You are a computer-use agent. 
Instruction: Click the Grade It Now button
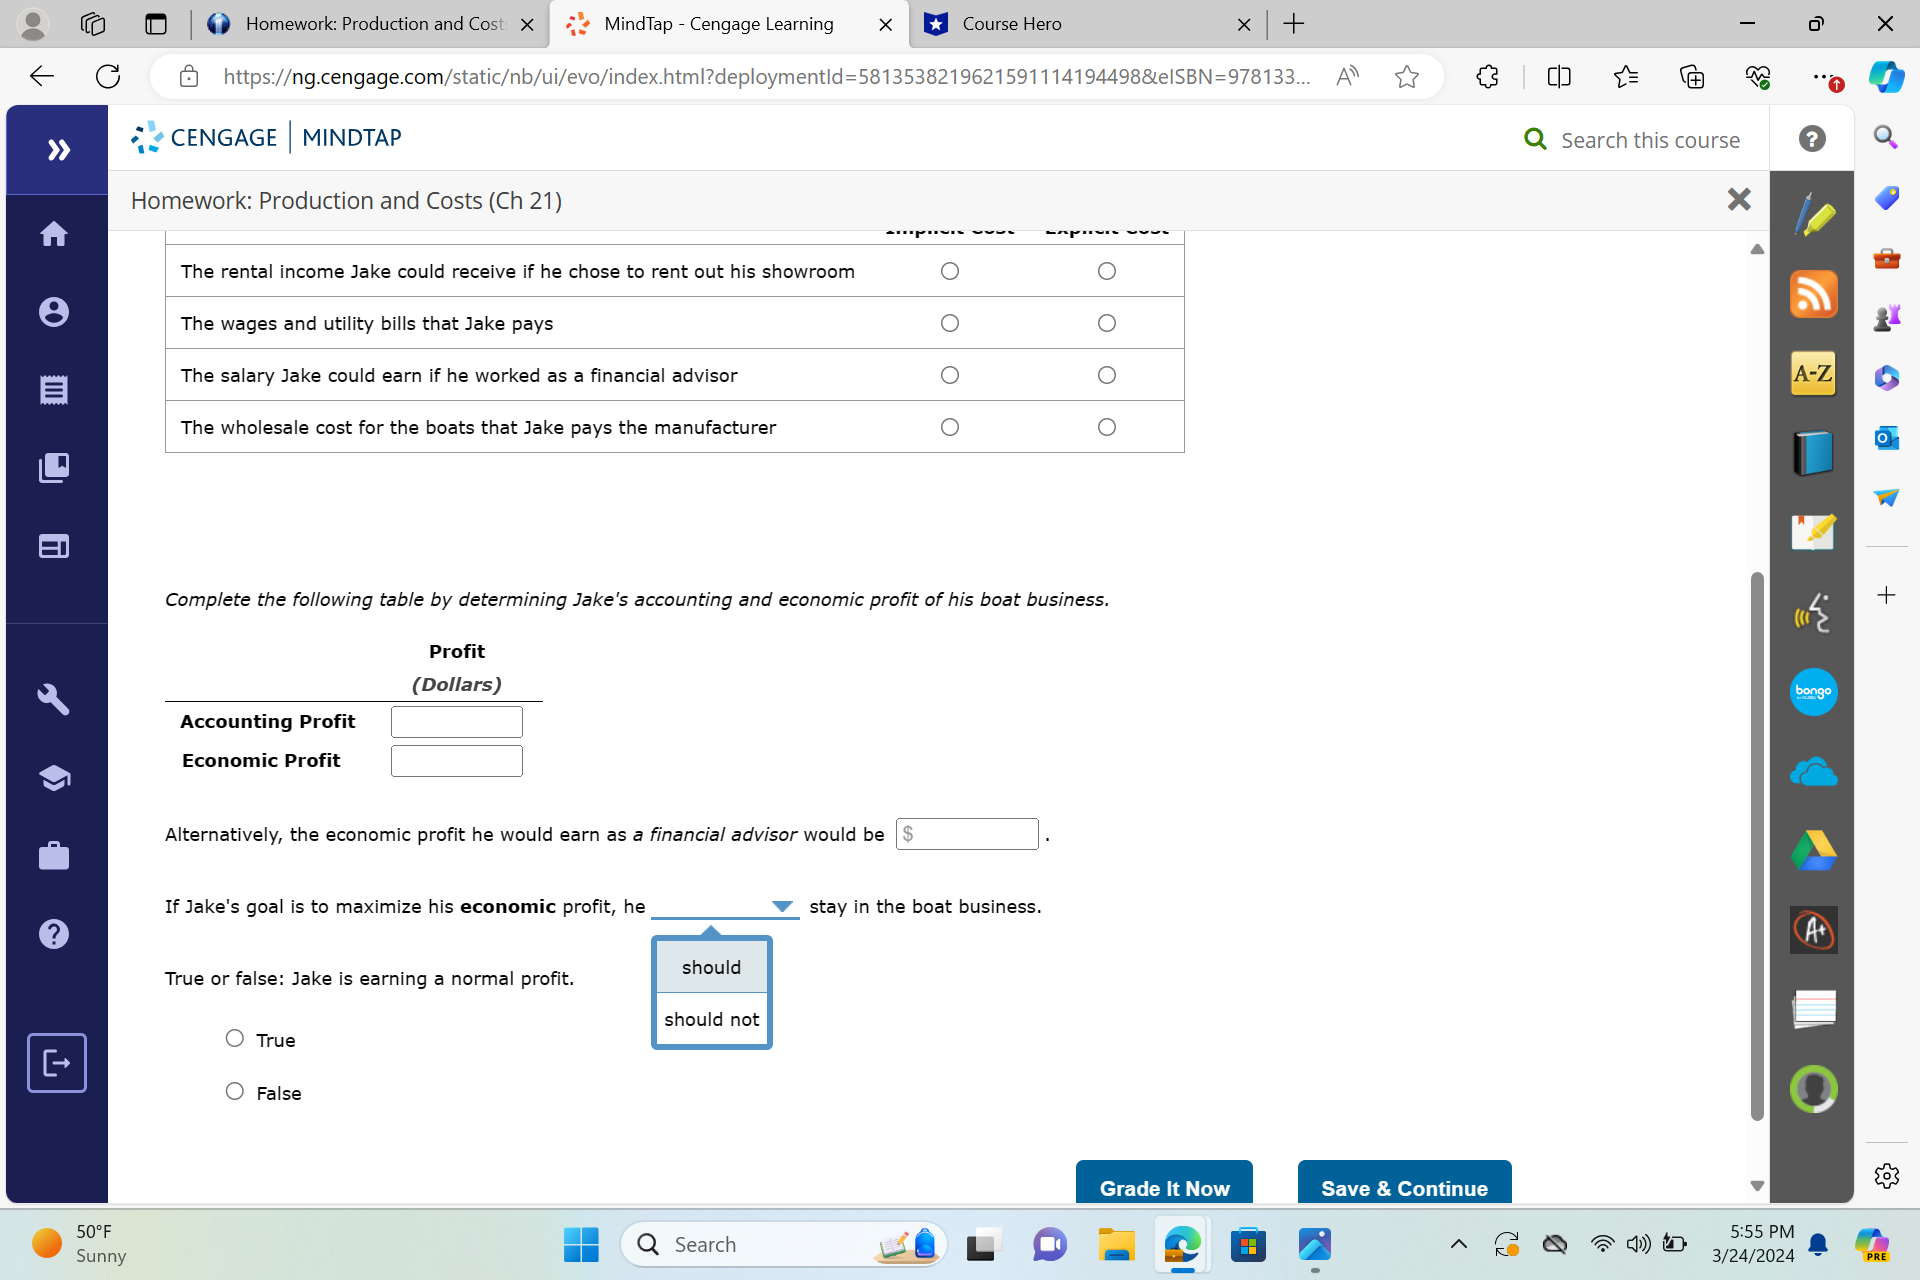1163,1188
